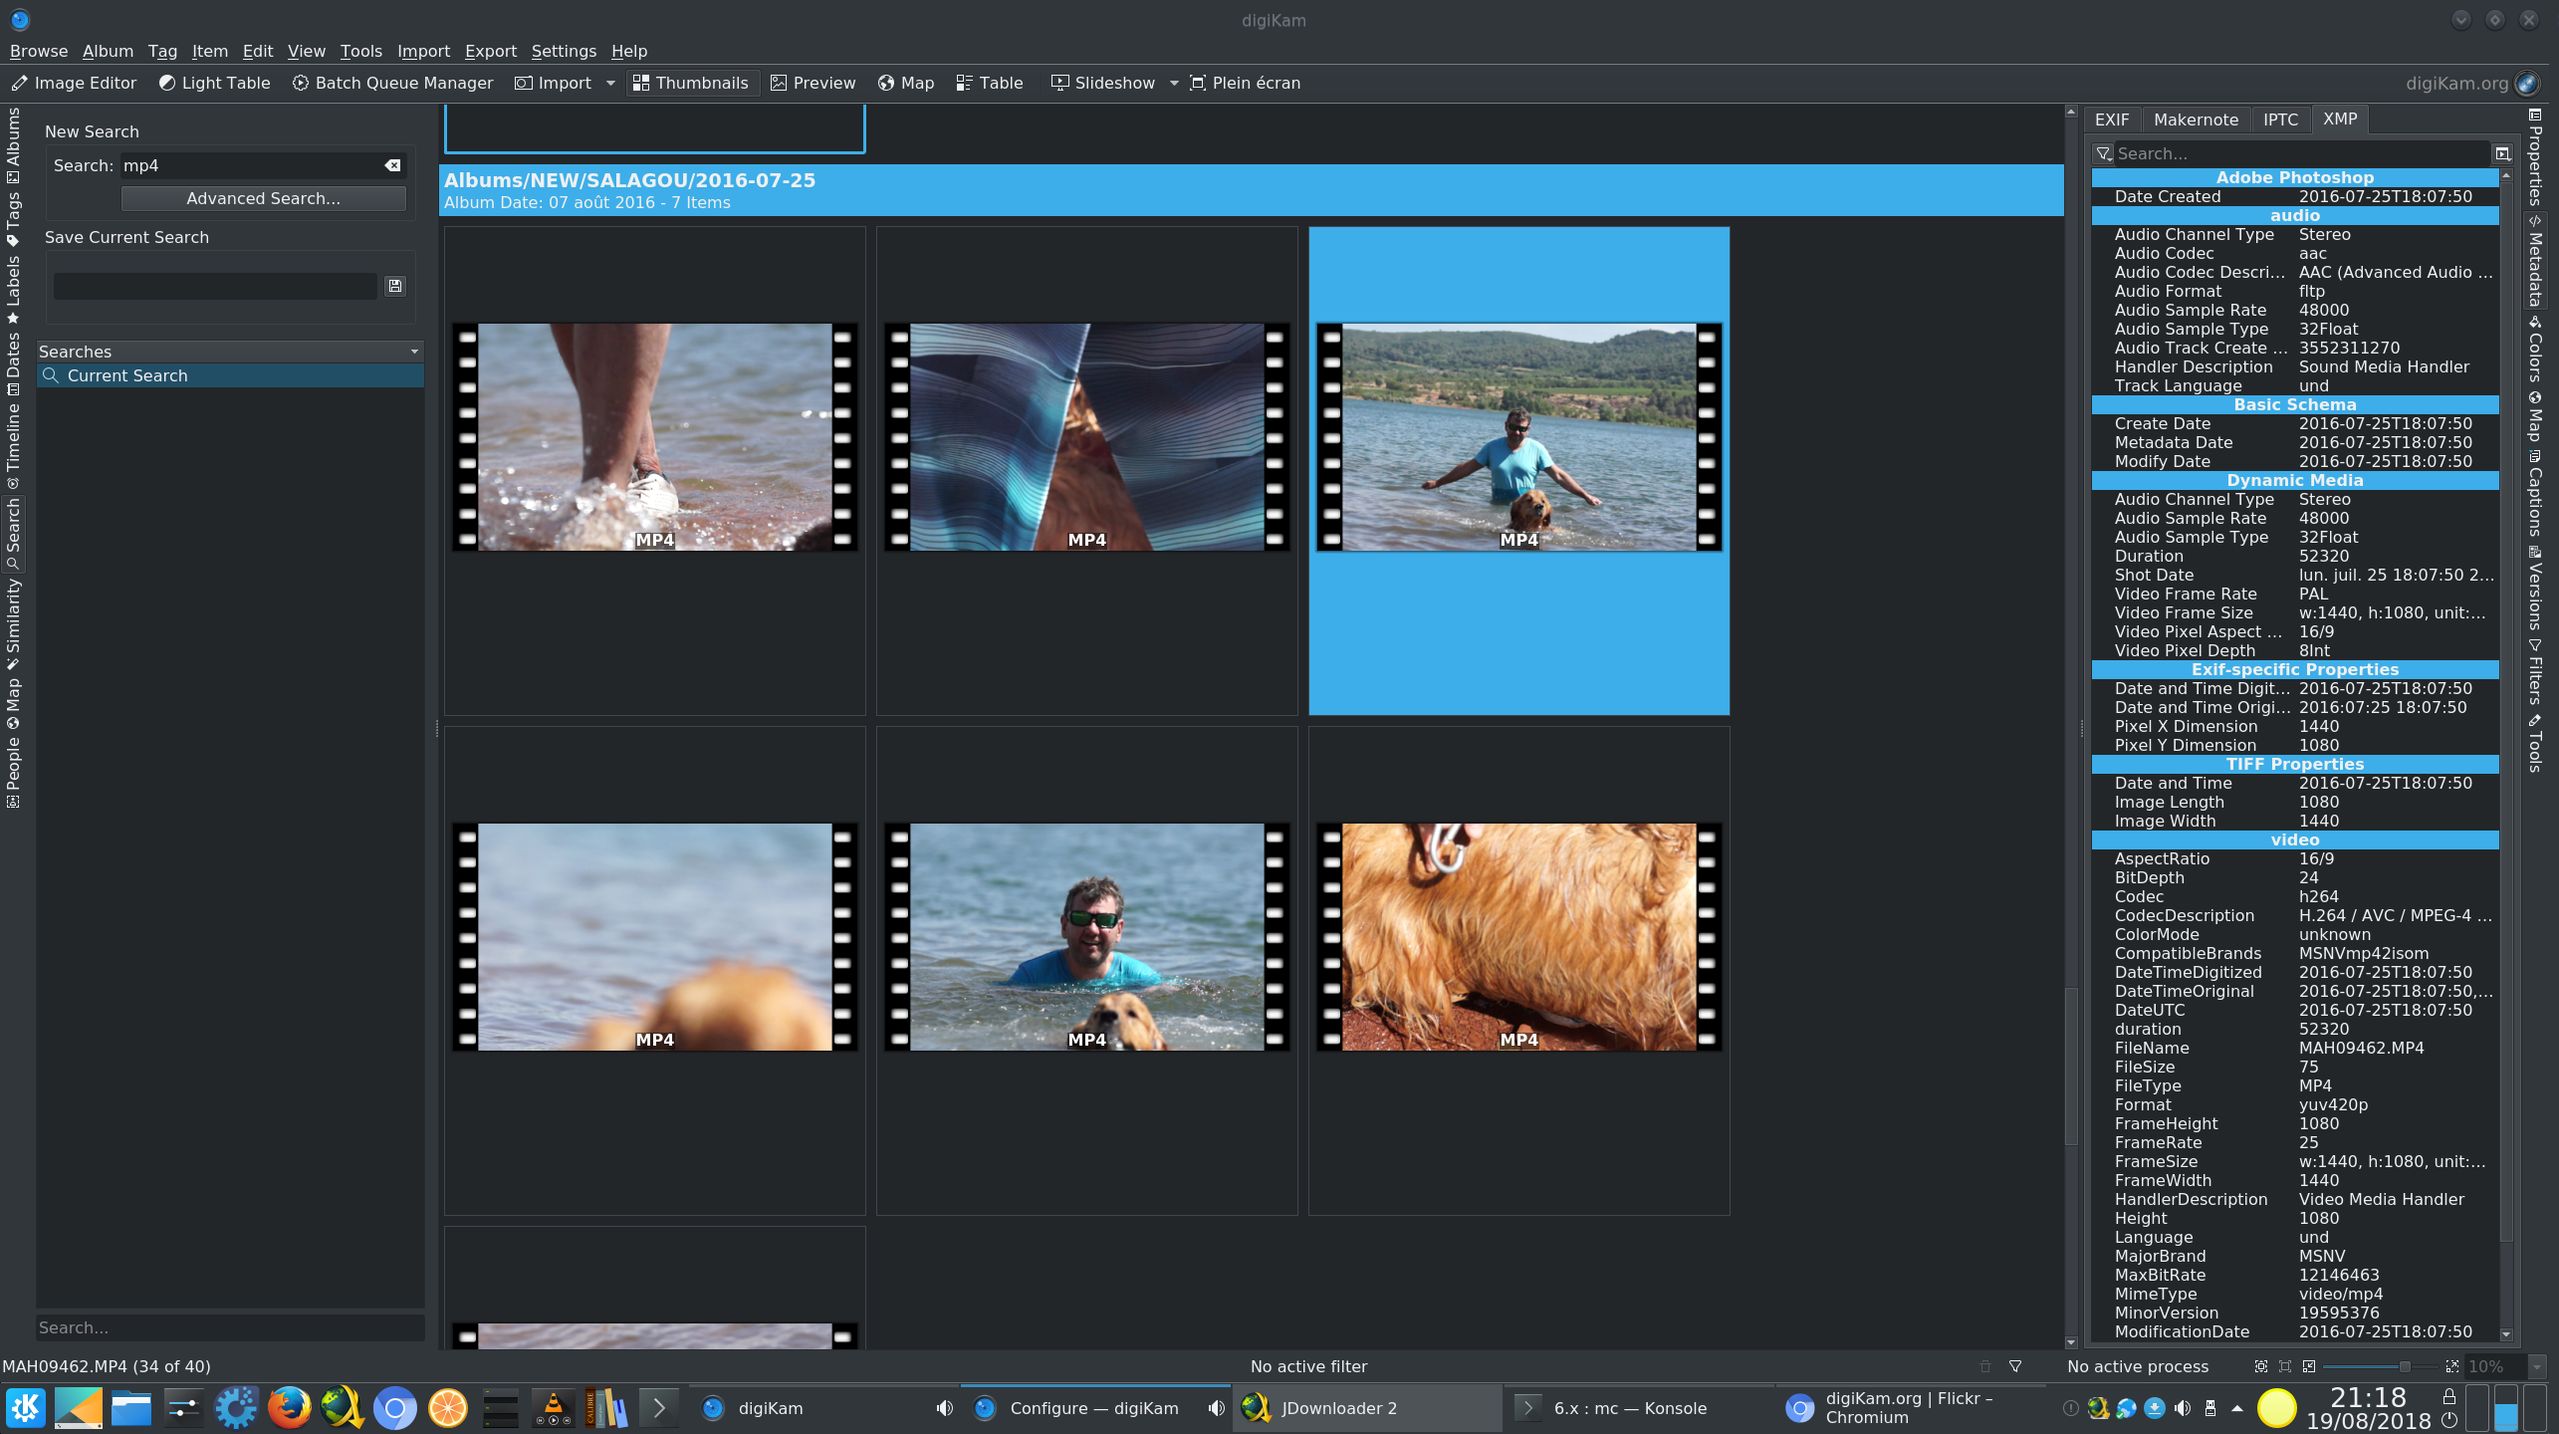Click the status bar trash icon

(x=1985, y=1366)
